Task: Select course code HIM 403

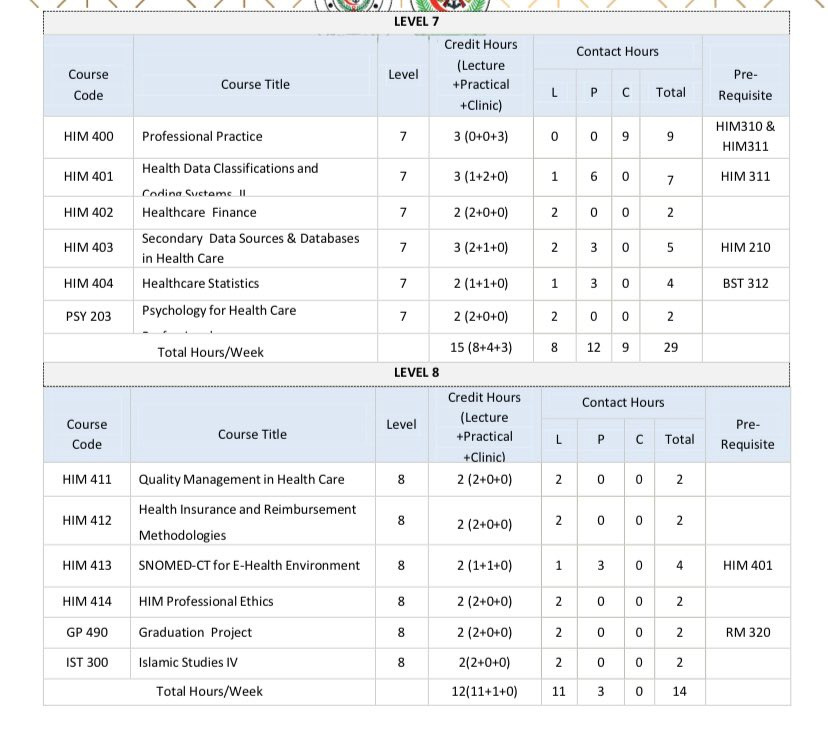Action: [x=88, y=248]
